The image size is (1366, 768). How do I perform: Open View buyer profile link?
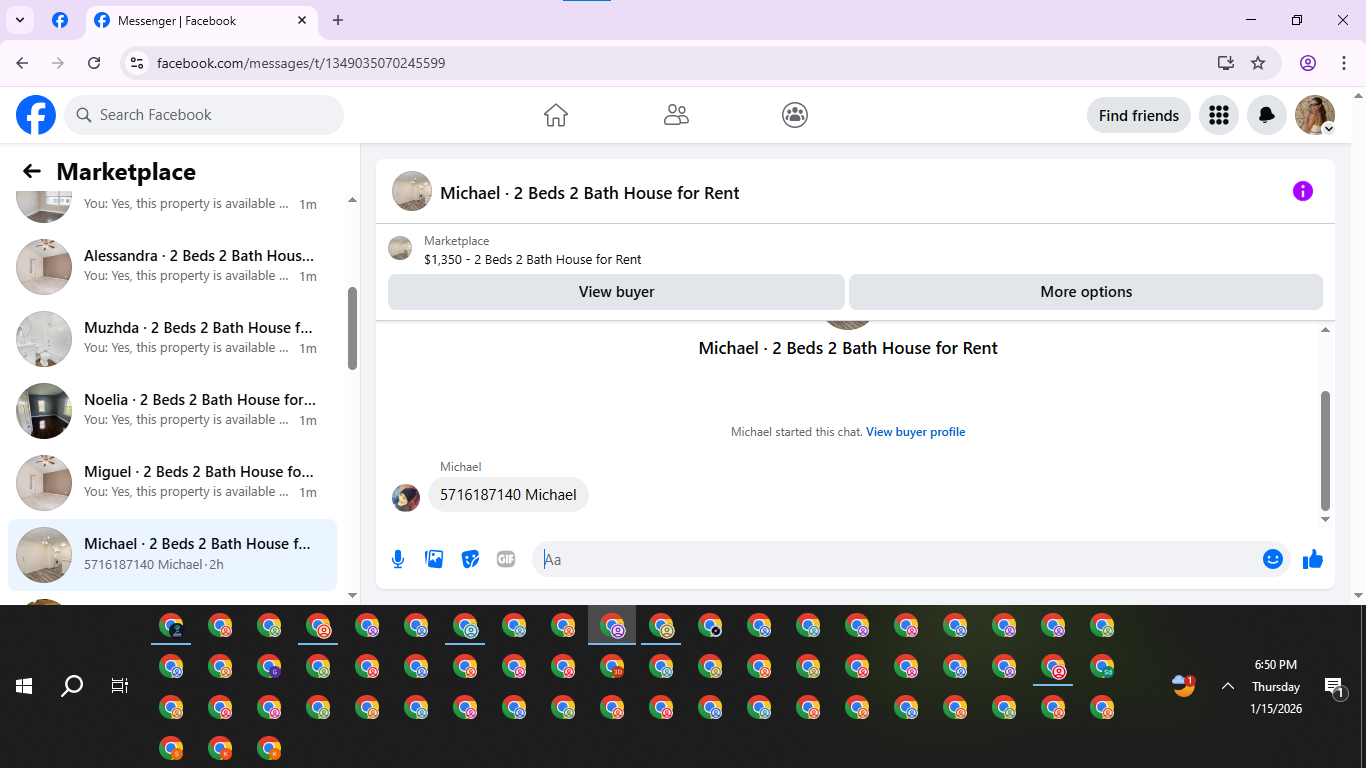(916, 432)
